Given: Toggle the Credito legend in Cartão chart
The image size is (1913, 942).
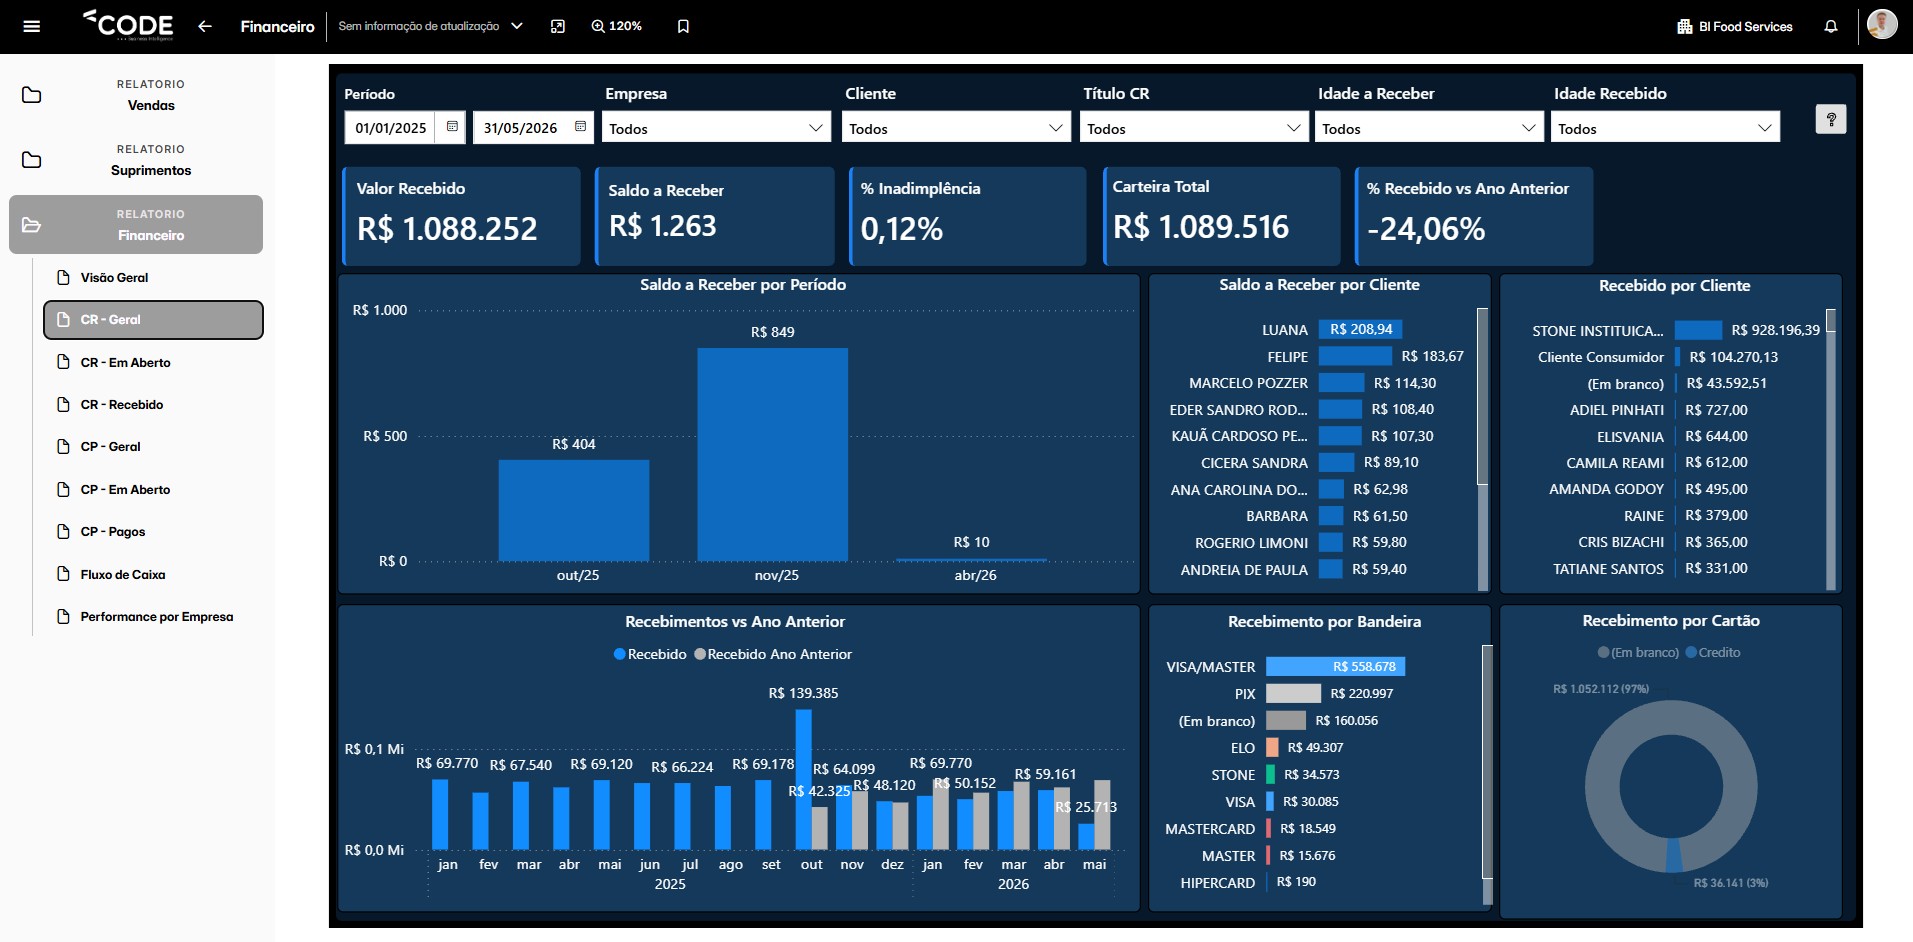Looking at the screenshot, I should (1713, 652).
